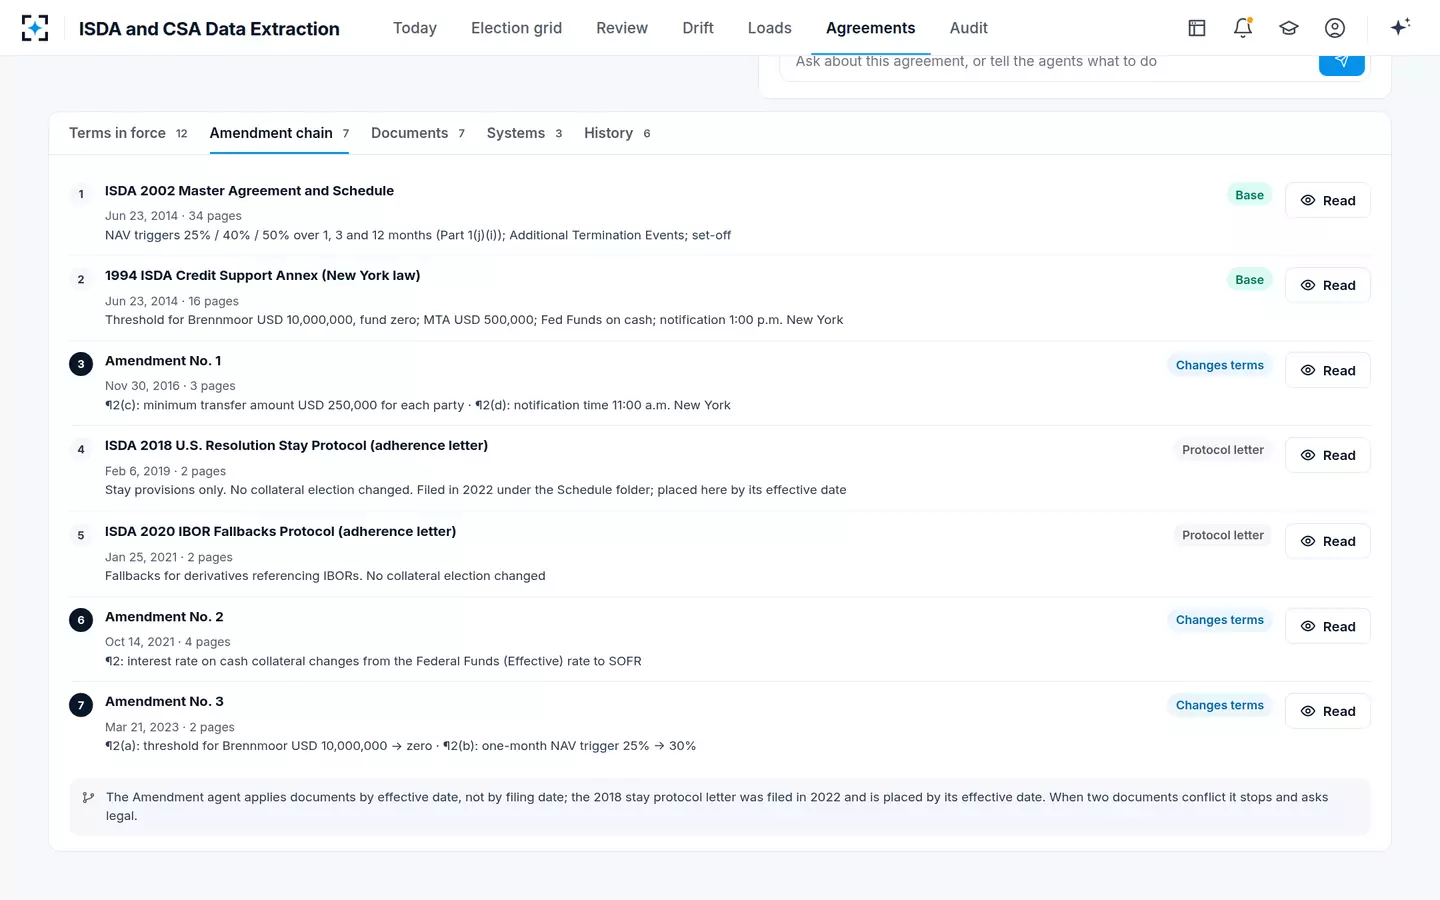Read the 1994 ISDA Credit Support Annex
This screenshot has width=1440, height=900.
(x=1328, y=285)
